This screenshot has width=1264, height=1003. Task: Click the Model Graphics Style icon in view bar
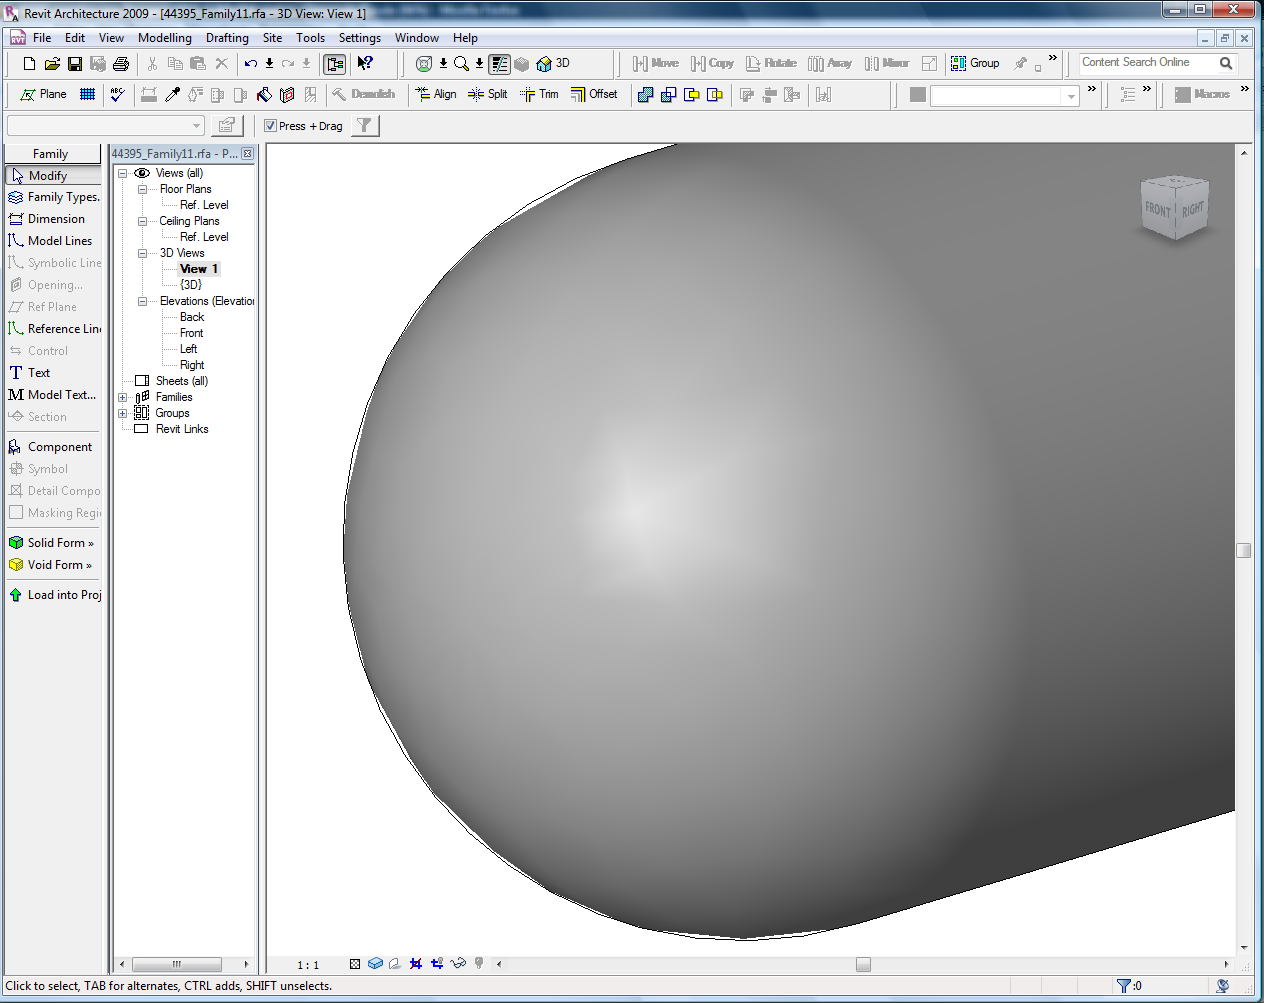(x=375, y=964)
